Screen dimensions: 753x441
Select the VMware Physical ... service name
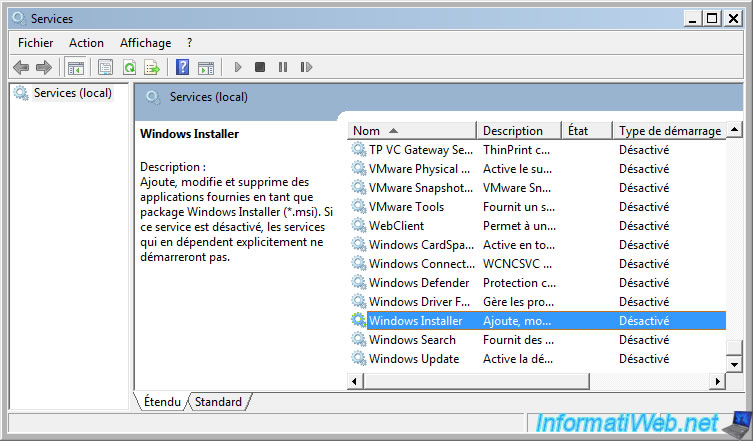(419, 169)
